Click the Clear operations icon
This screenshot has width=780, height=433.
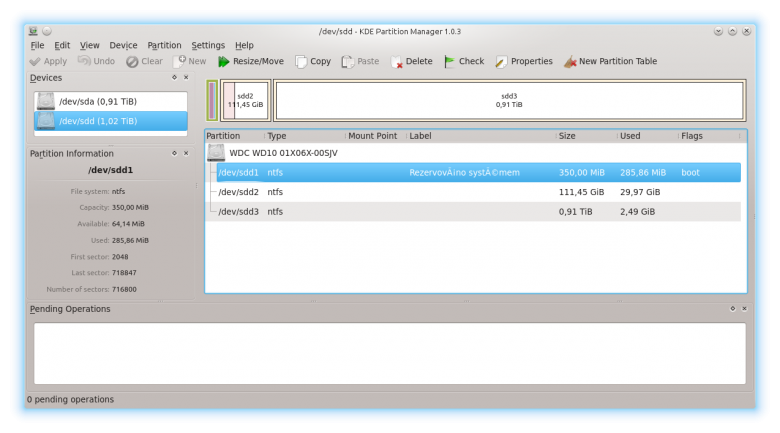[132, 62]
